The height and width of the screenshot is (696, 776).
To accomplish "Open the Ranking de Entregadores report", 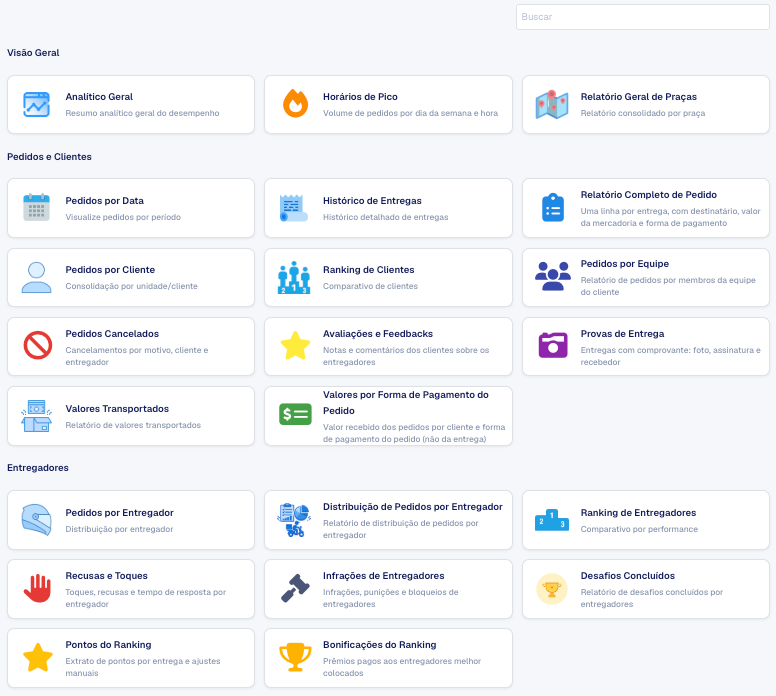I will pos(646,520).
